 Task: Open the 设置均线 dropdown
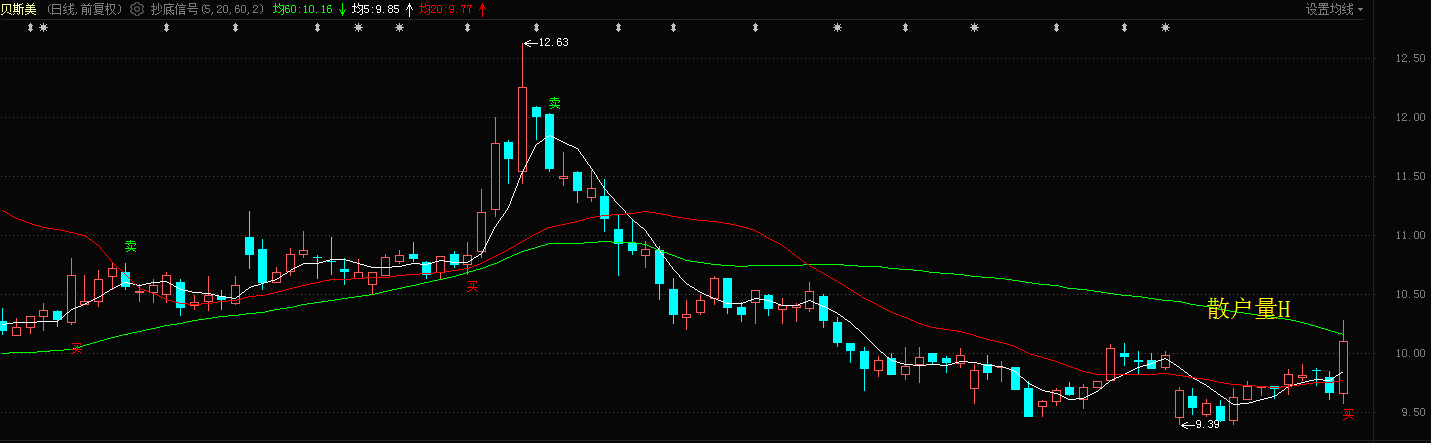[x=1334, y=9]
